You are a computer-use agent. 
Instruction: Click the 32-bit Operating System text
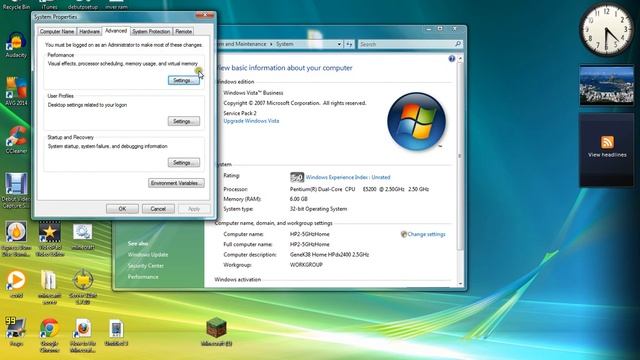pyautogui.click(x=318, y=209)
